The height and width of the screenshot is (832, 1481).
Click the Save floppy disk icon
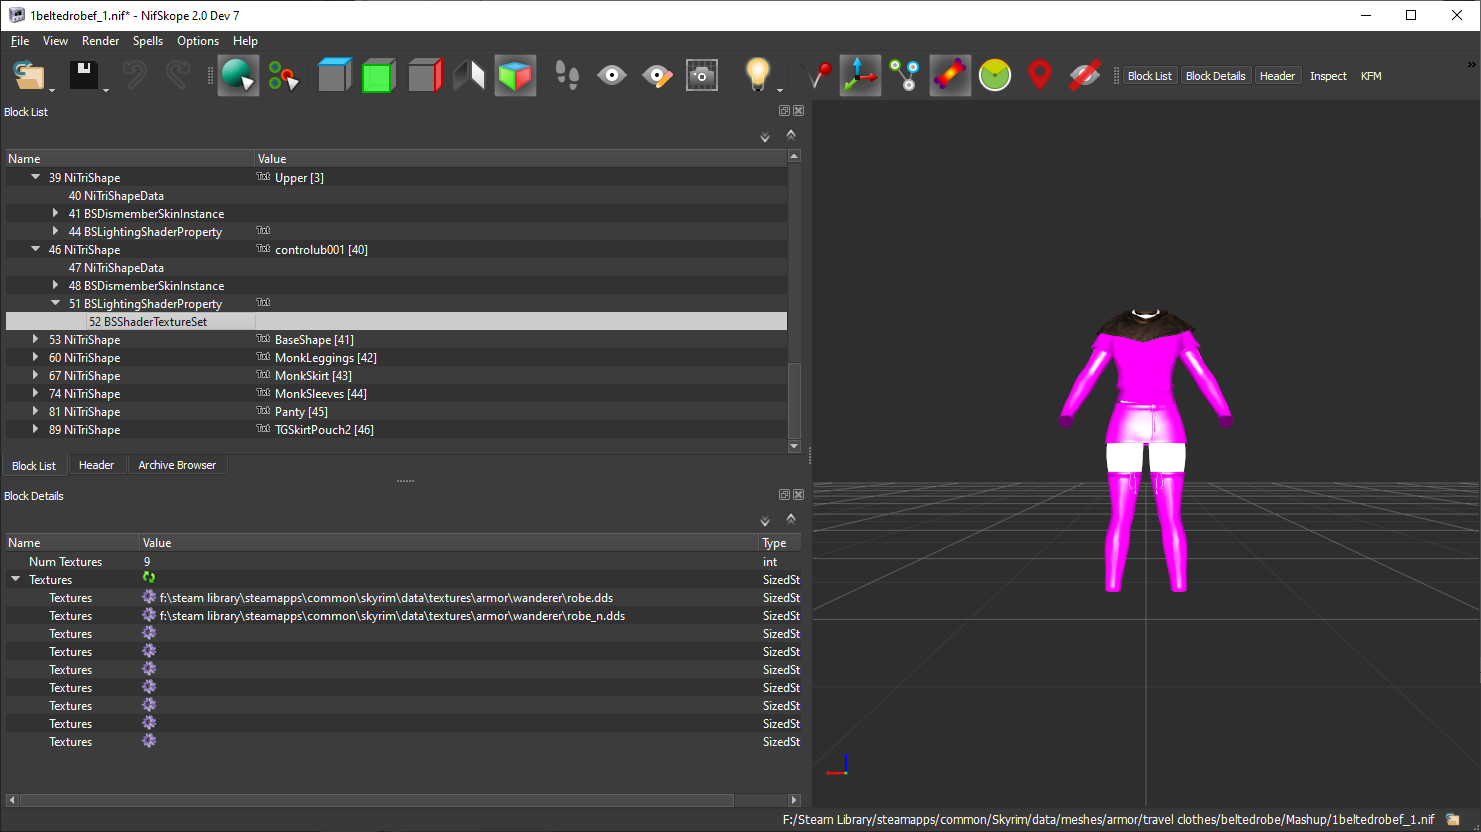pos(83,76)
